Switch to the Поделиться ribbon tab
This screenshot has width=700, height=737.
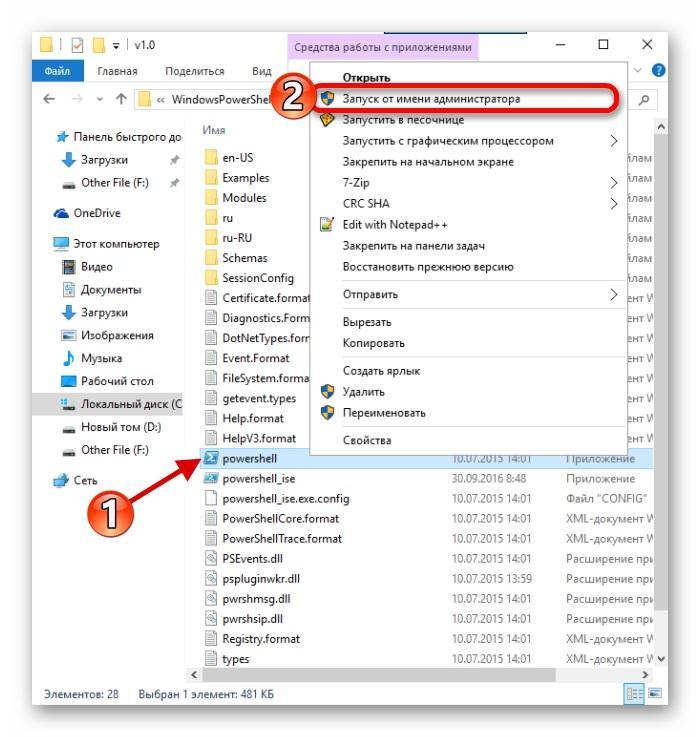(x=195, y=71)
